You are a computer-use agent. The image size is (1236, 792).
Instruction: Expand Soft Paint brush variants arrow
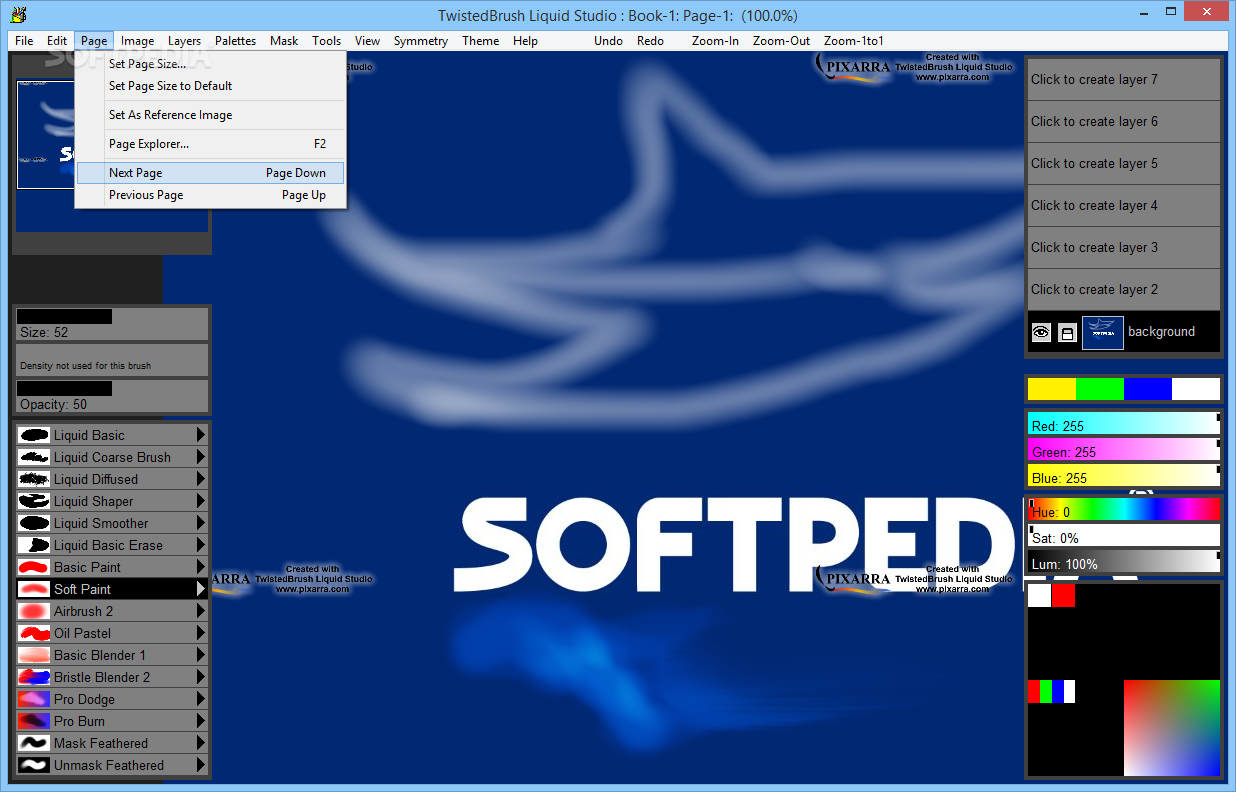click(x=200, y=589)
